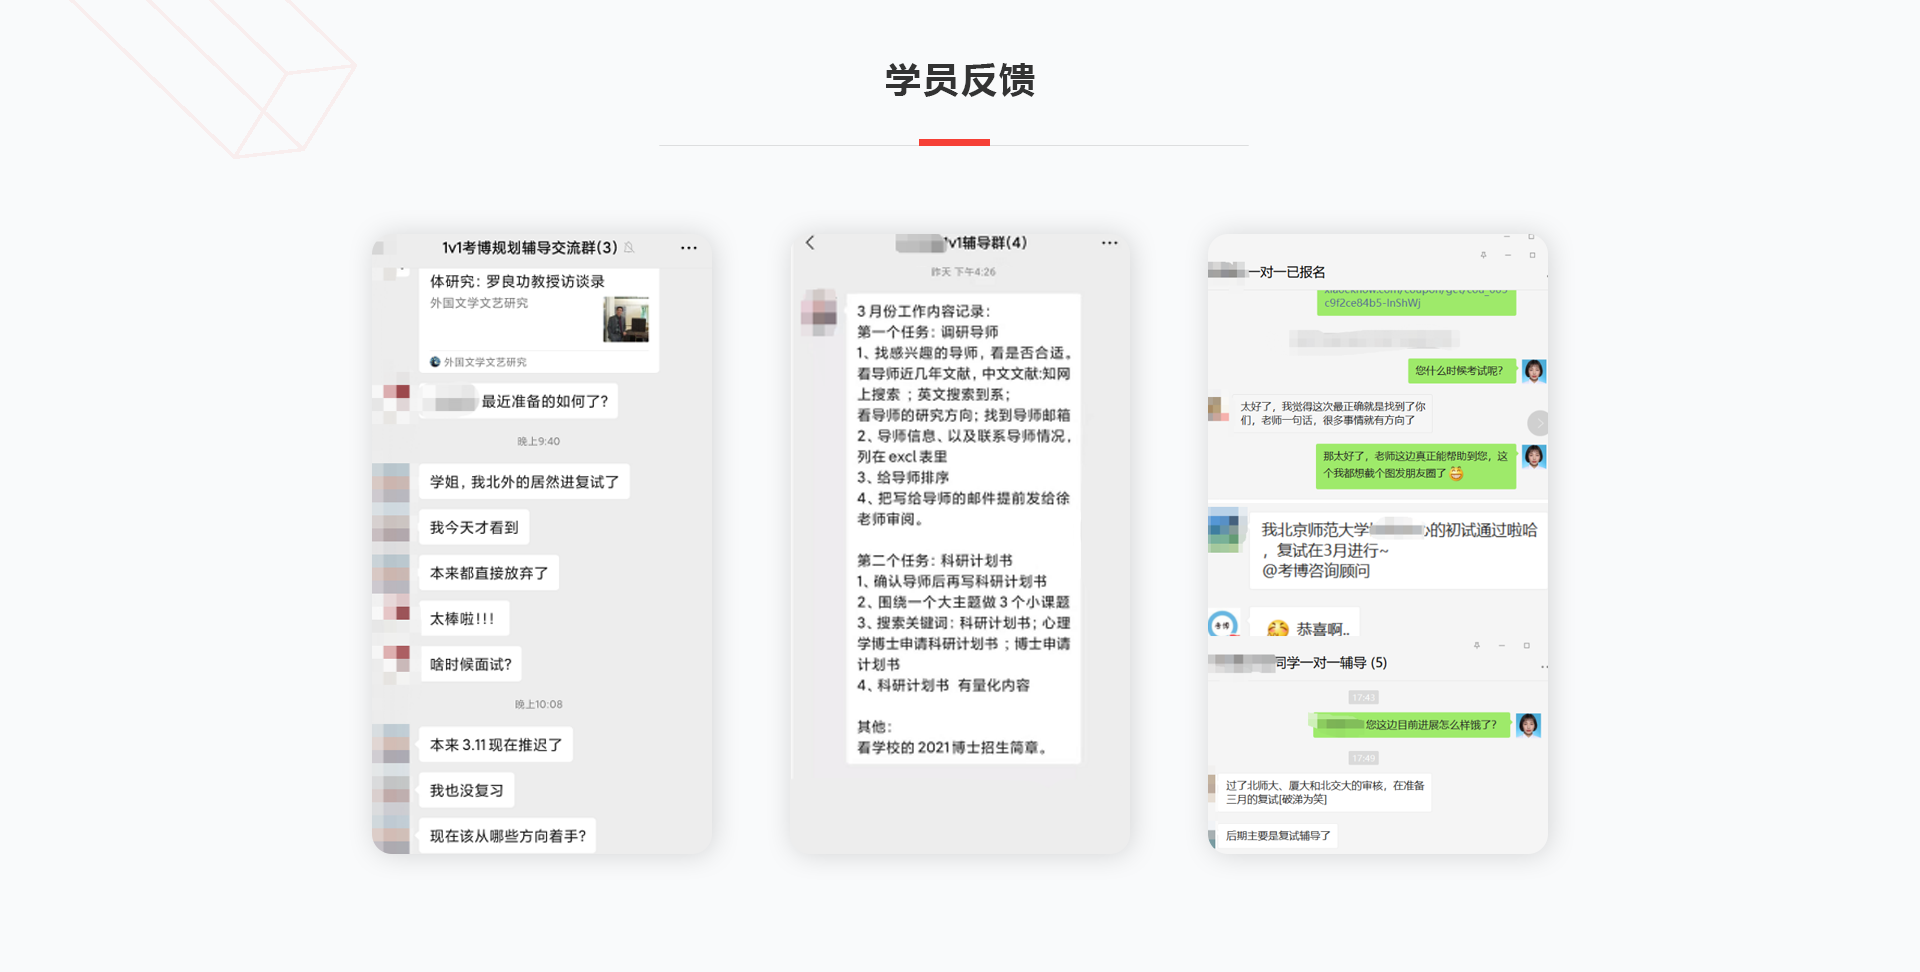This screenshot has height=972, width=1920.
Task: Open the green coupon link ending c9f2ce84b5-InShWj
Action: pos(1415,302)
